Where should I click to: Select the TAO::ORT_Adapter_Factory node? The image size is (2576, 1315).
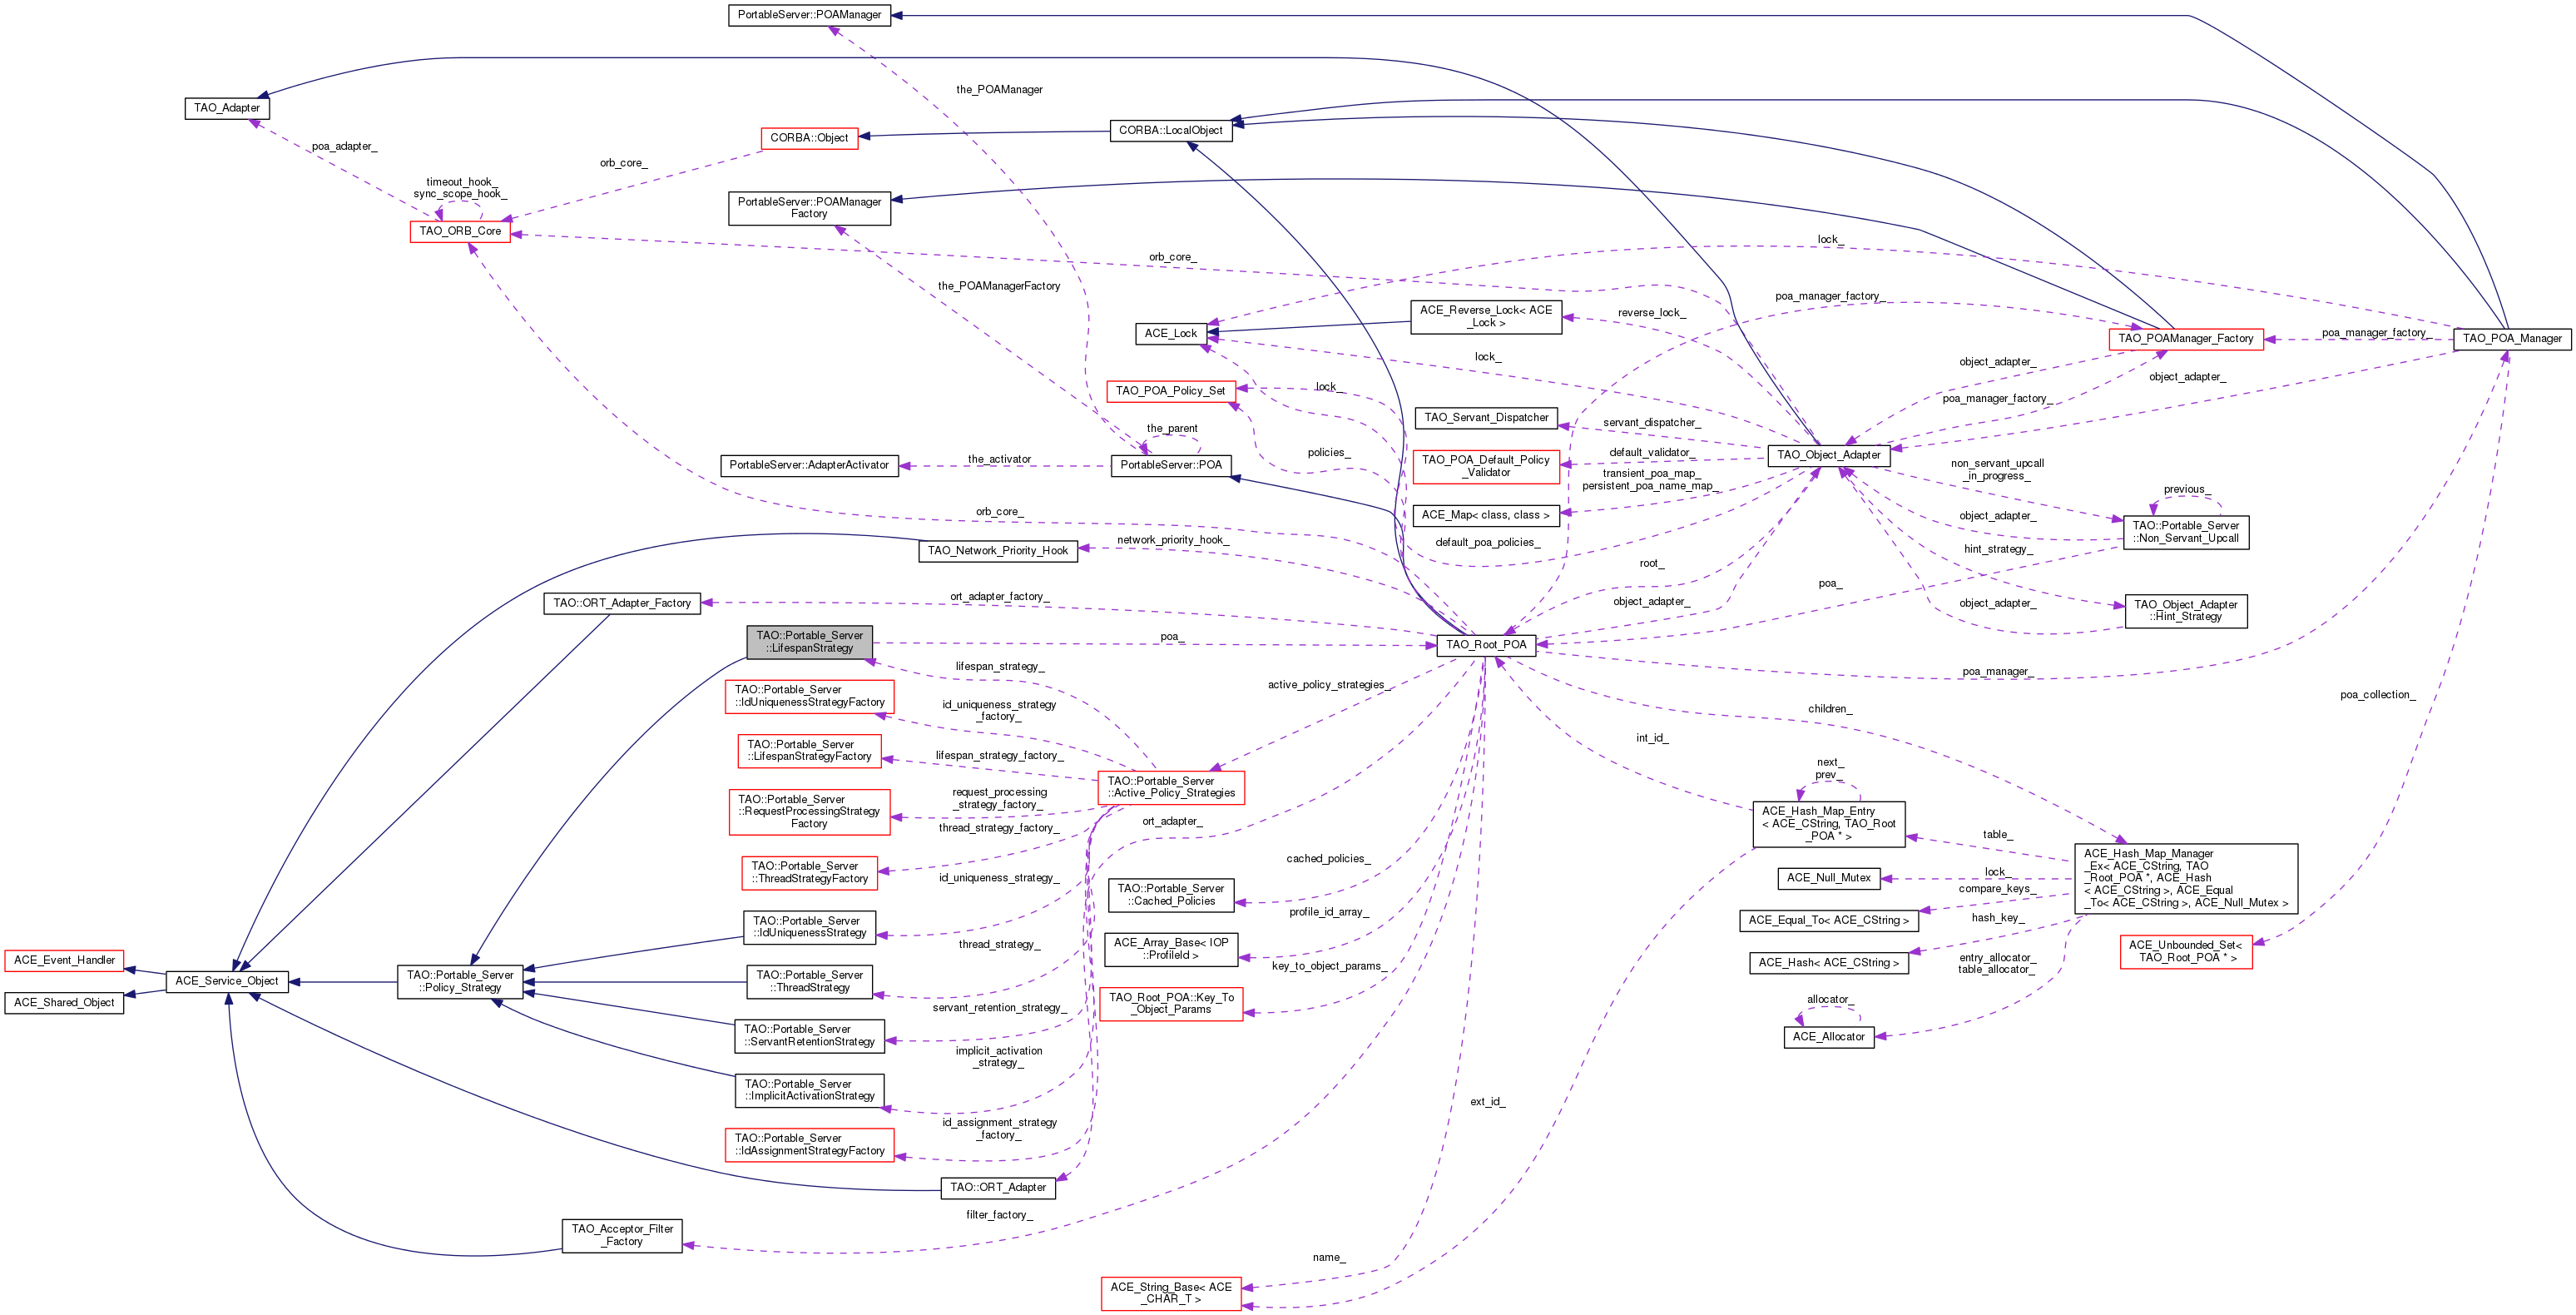[x=622, y=603]
